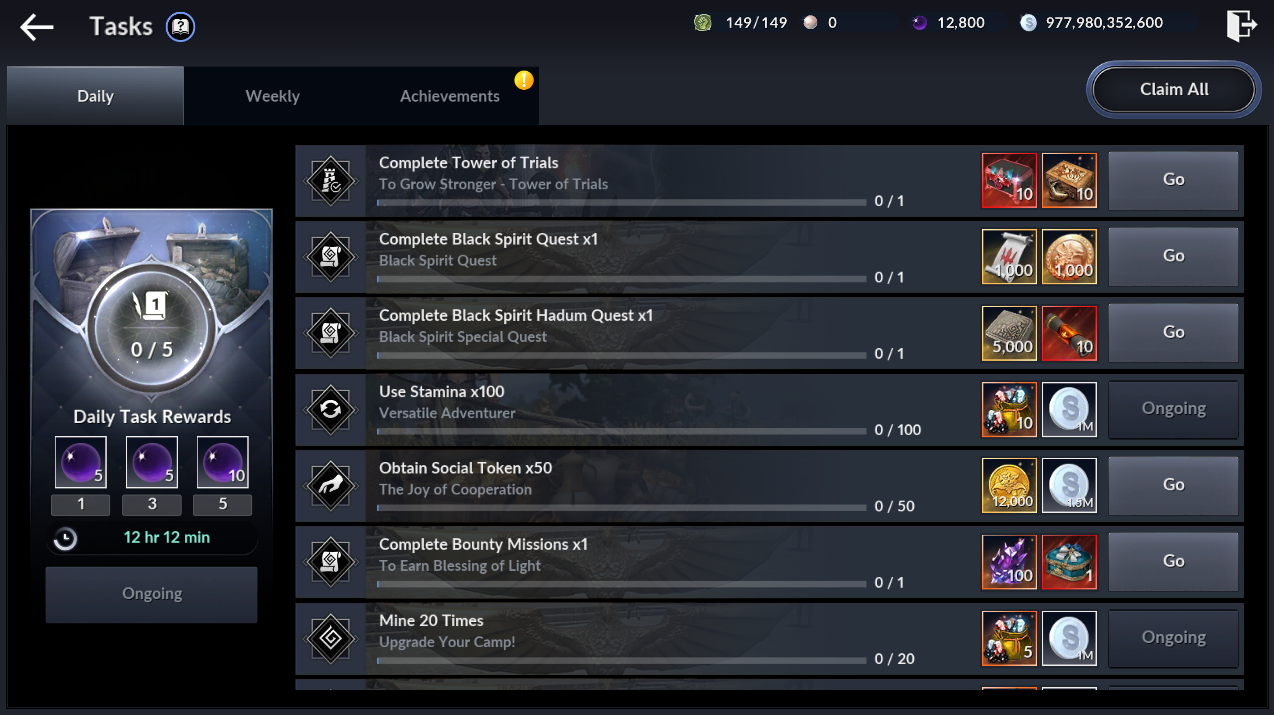
Task: Click the Use Stamina progress bar
Action: pyautogui.click(x=621, y=431)
